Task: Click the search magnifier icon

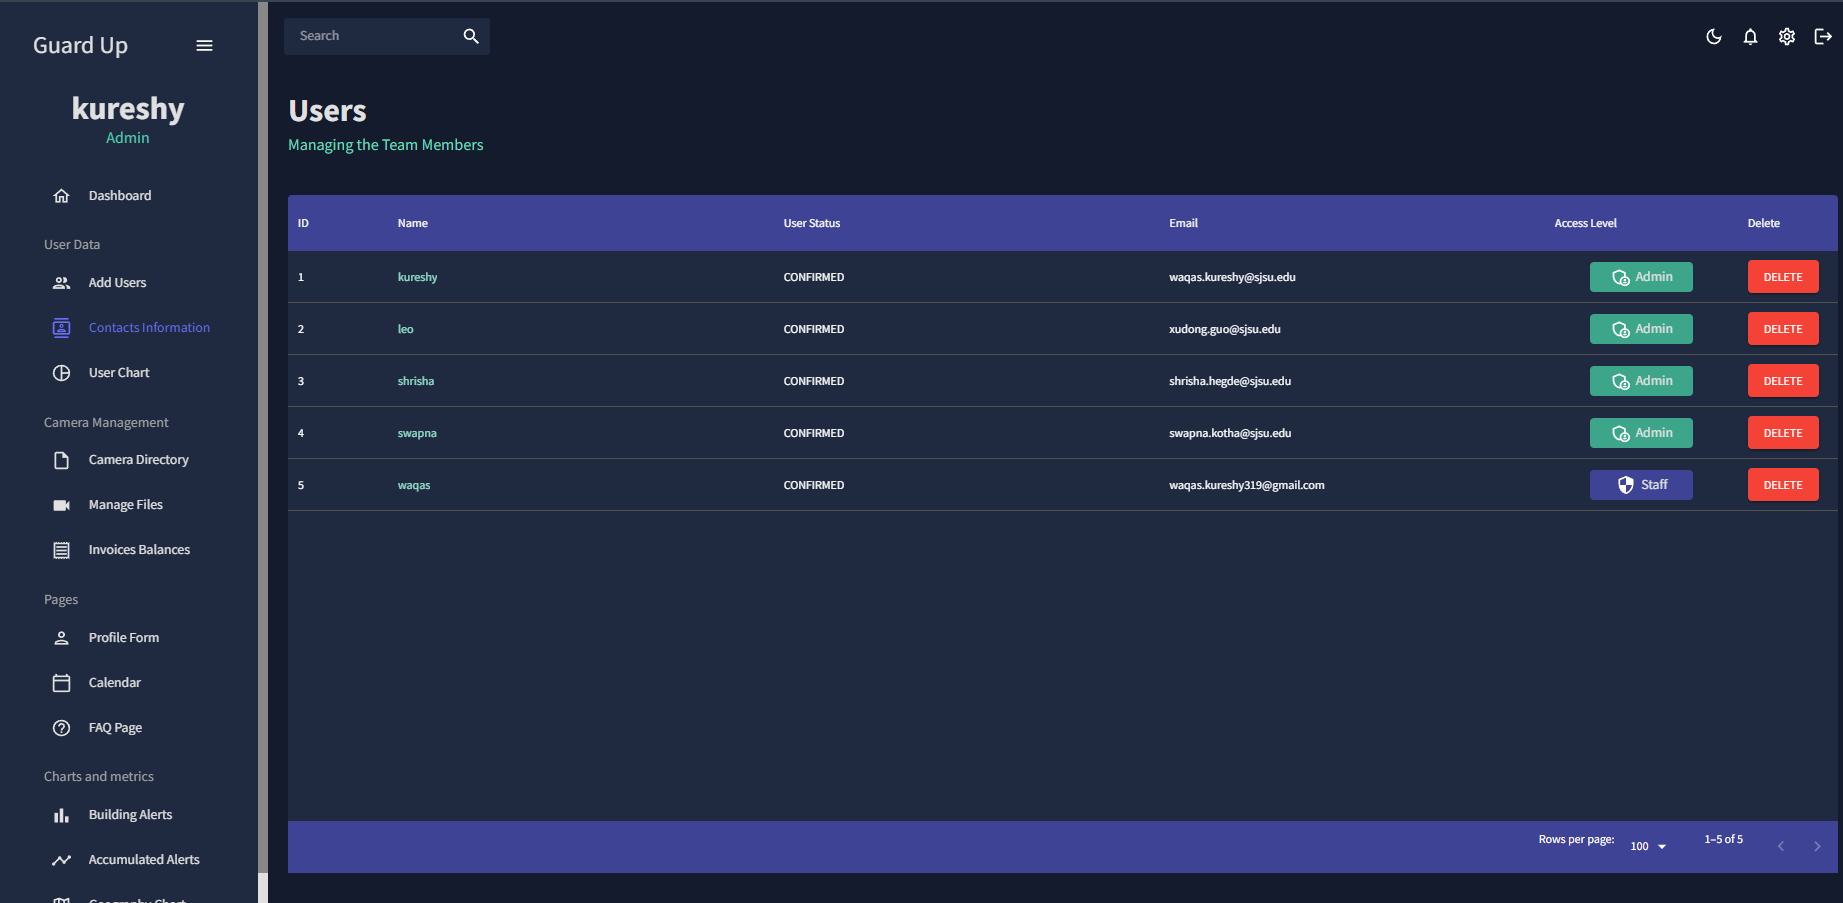Action: [470, 36]
